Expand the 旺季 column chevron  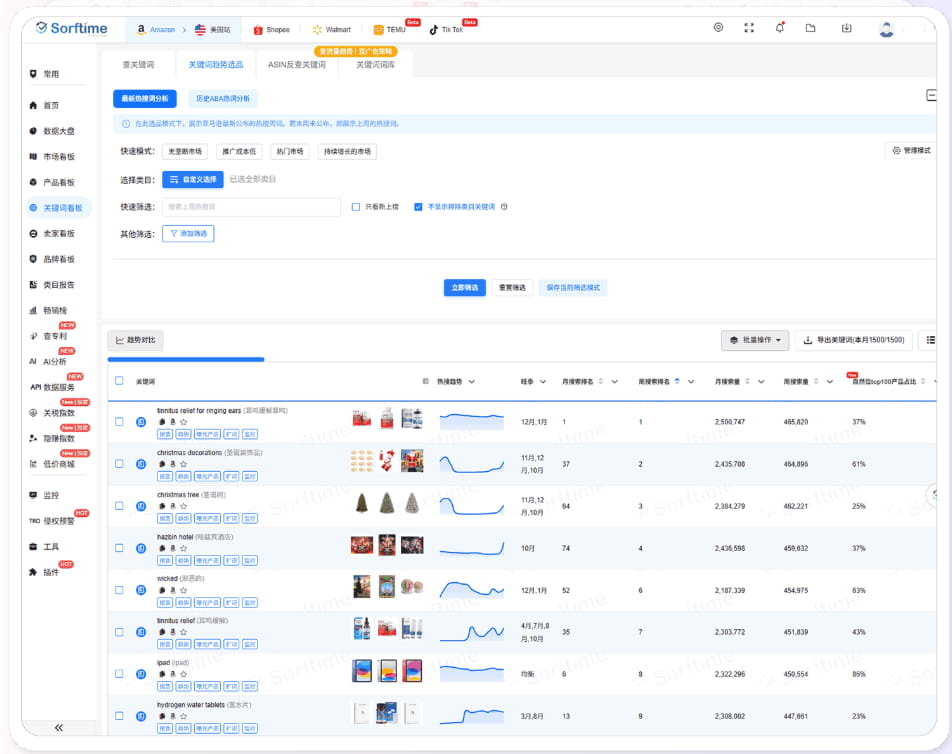click(543, 382)
